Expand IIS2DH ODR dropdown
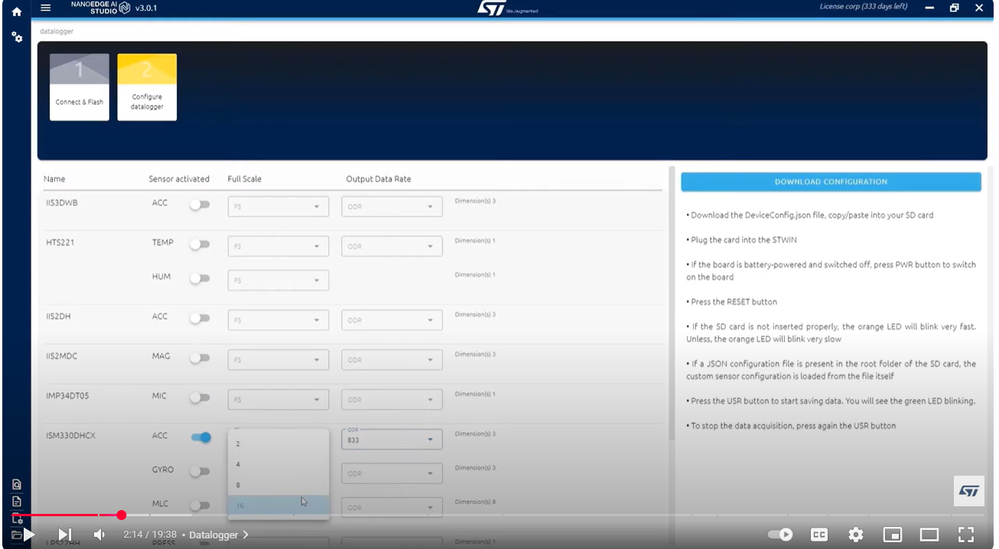 coord(391,320)
